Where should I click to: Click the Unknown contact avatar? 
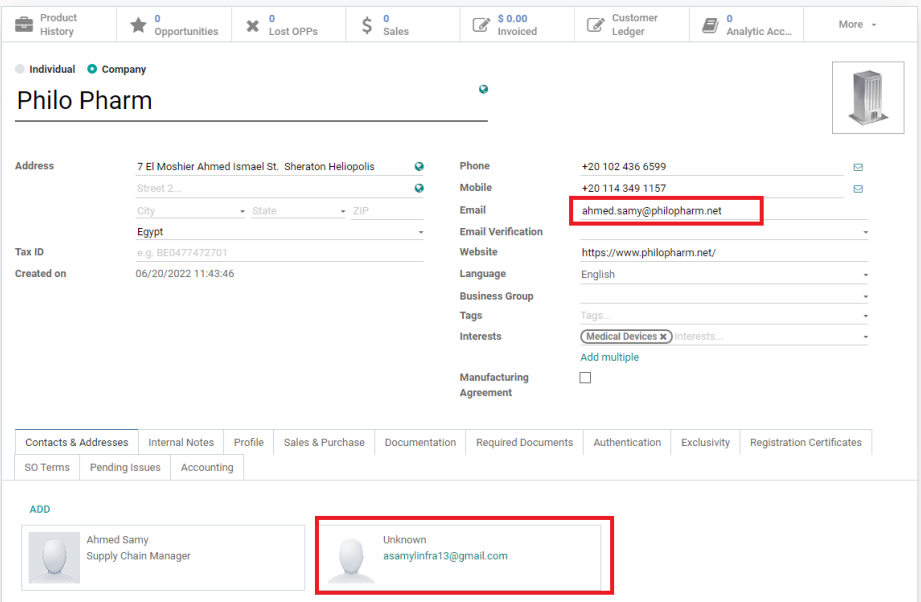point(351,557)
